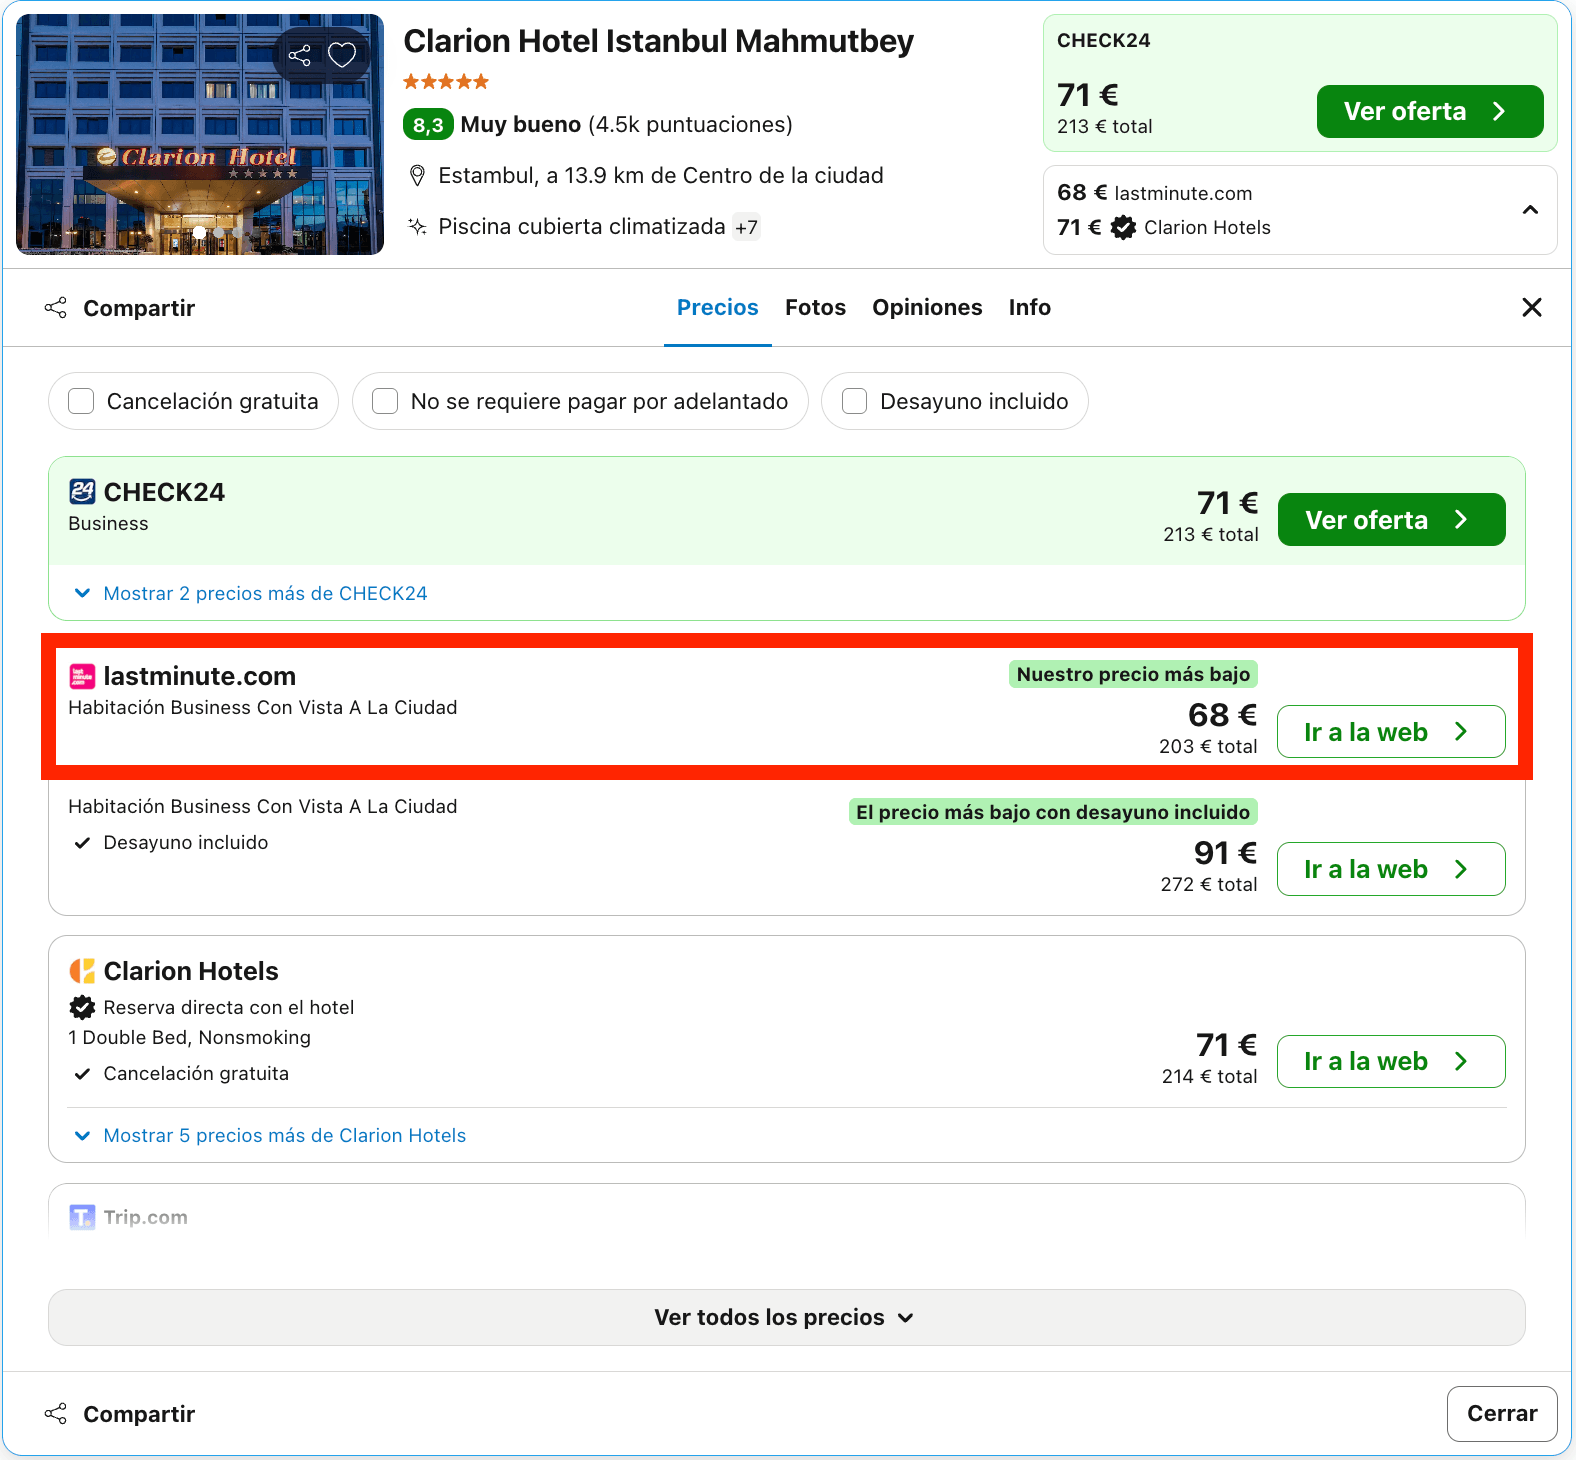
Task: Click the 1 Double Bed, Nonsmoking text
Action: [x=189, y=1038]
